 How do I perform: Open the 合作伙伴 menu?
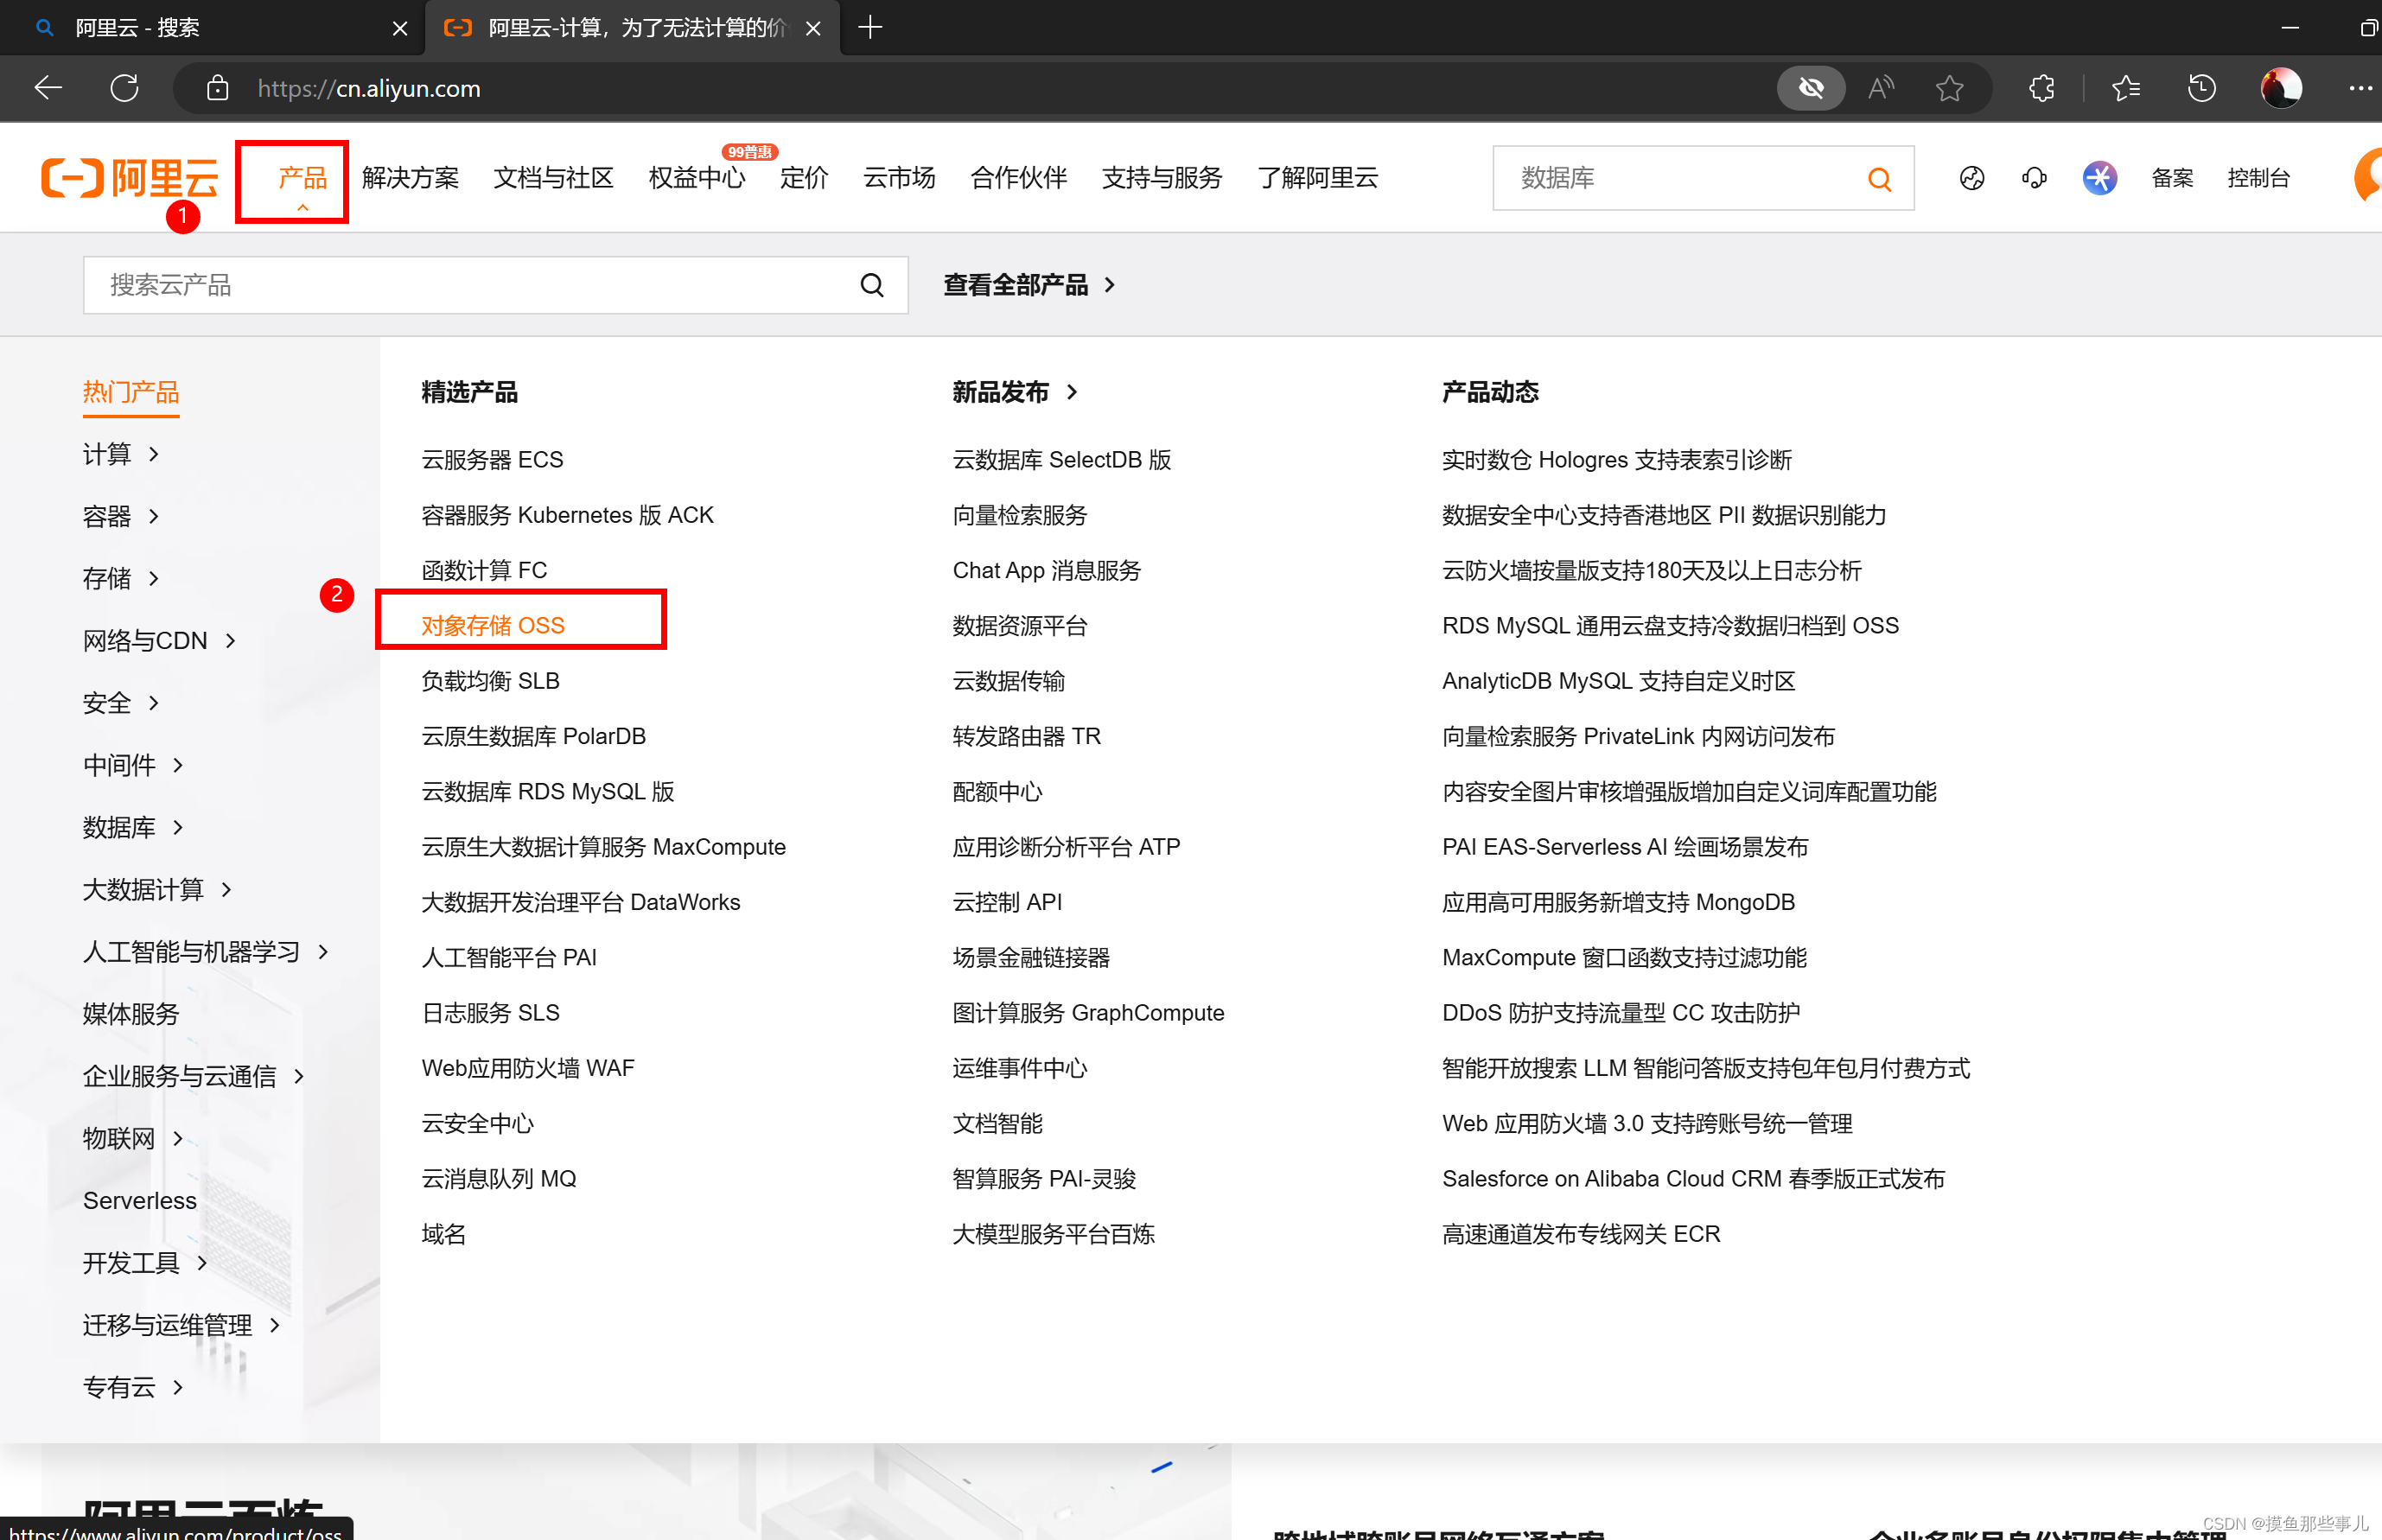1018,178
